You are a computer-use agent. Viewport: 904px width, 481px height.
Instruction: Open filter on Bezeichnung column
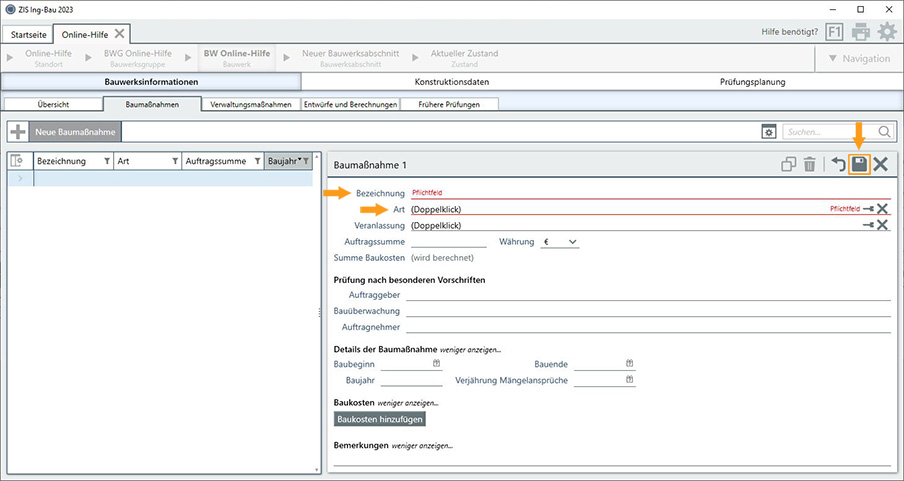coord(107,161)
